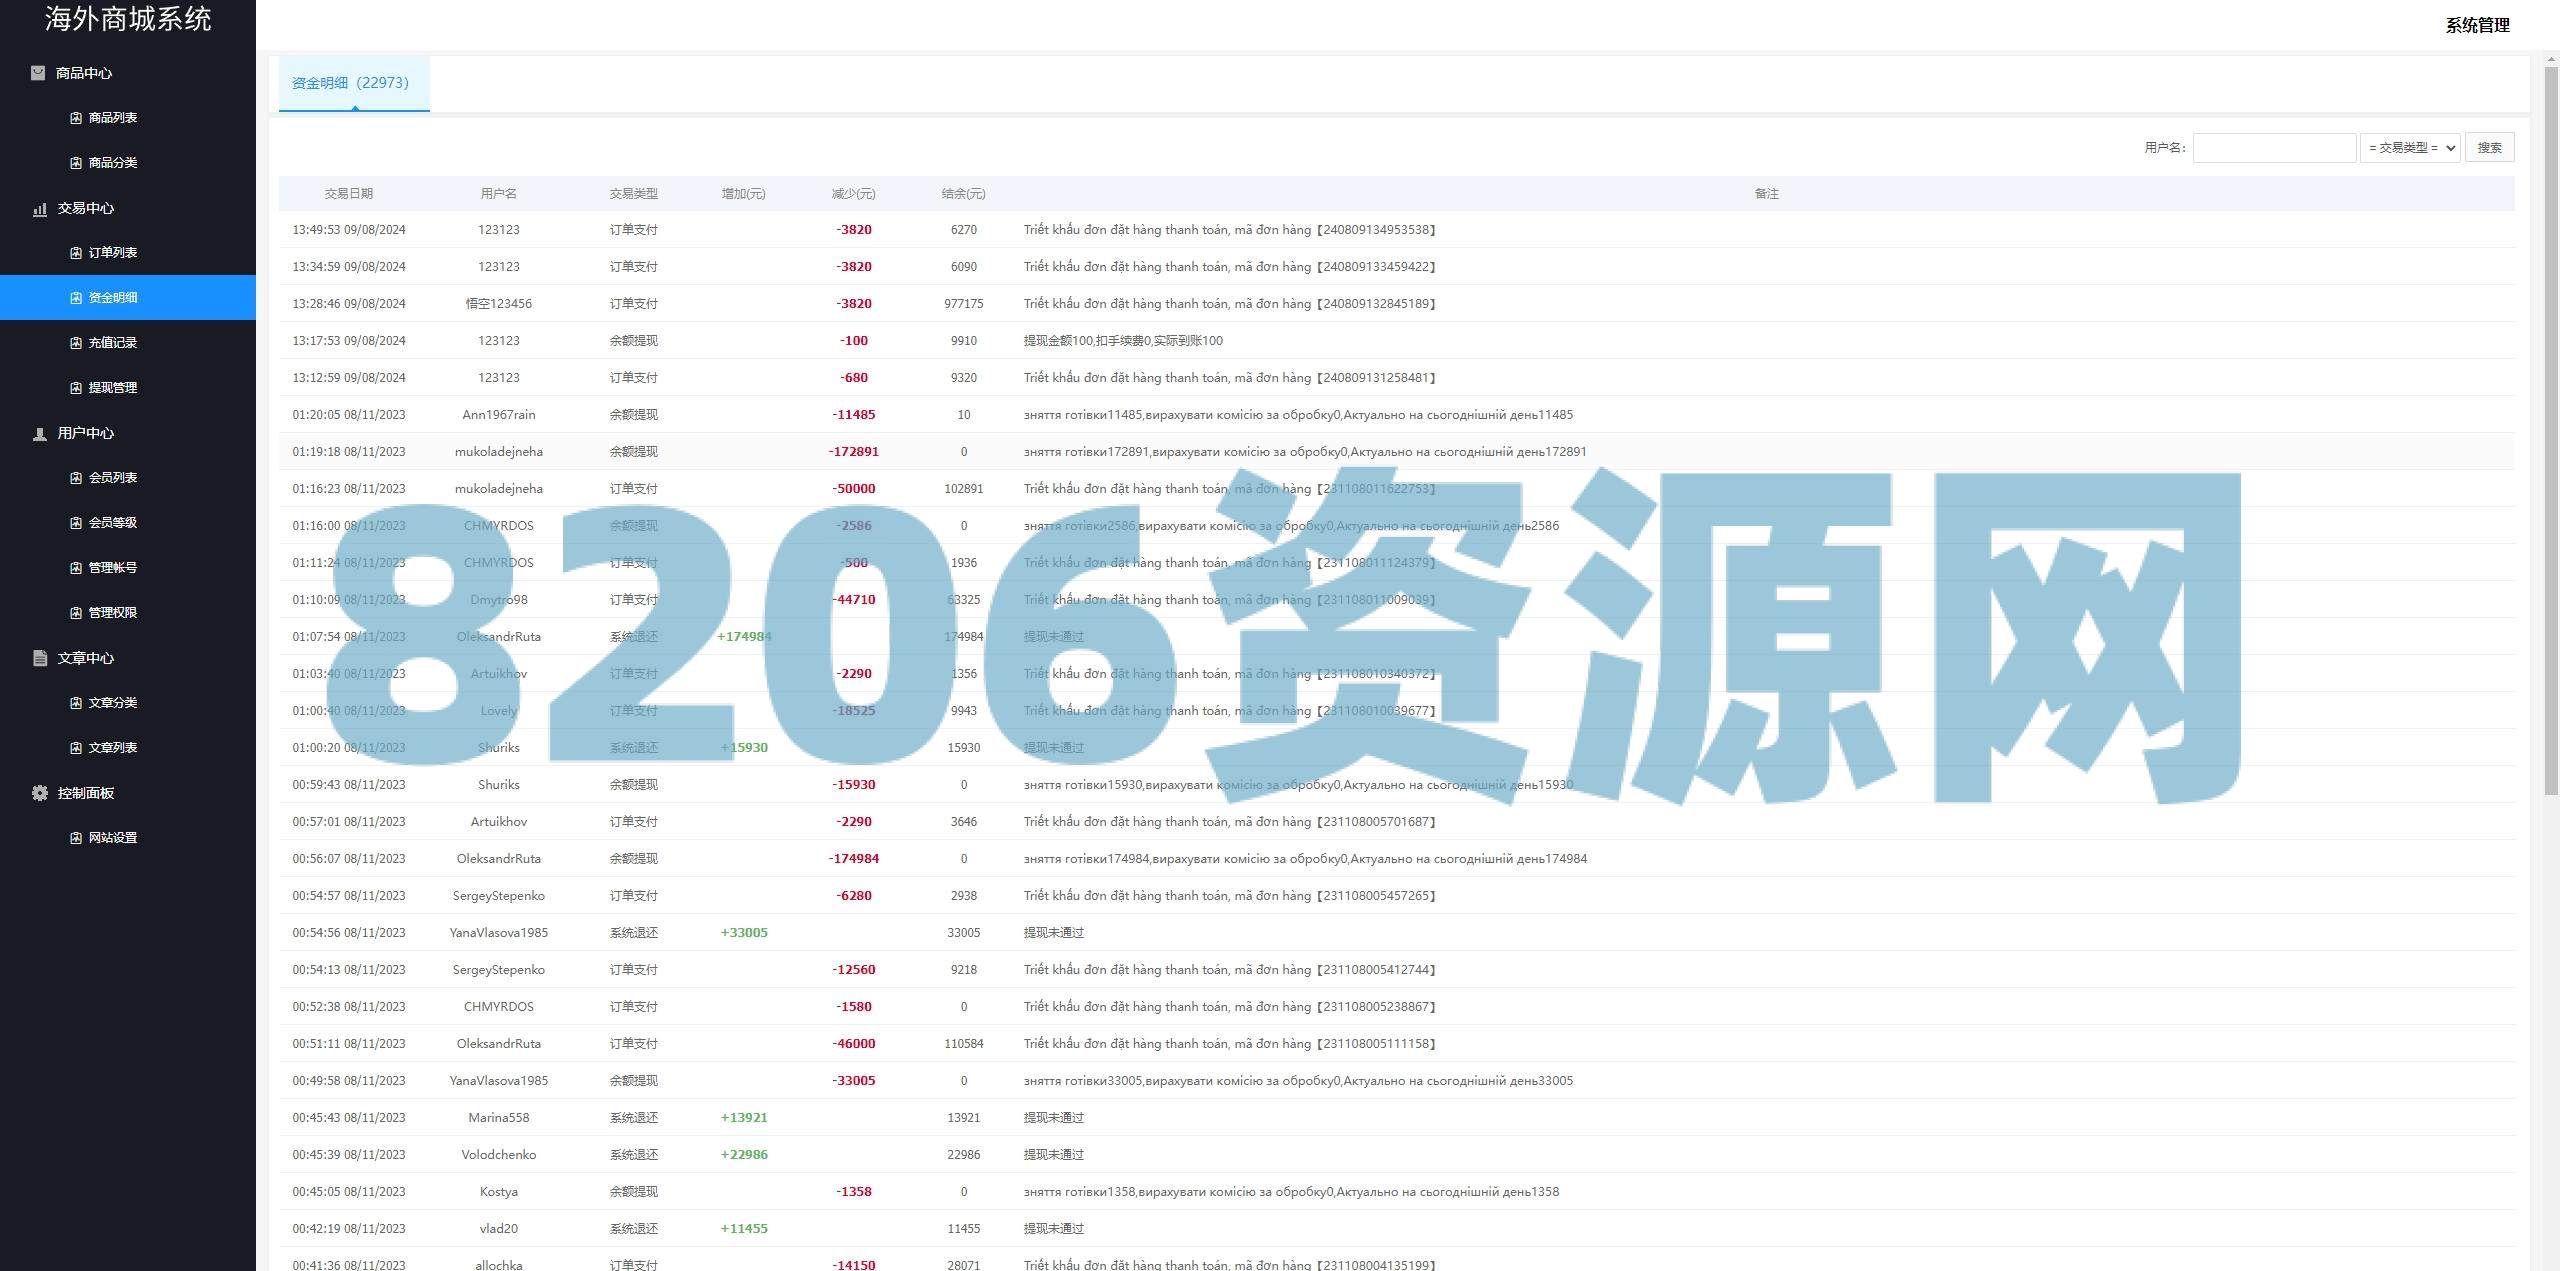This screenshot has width=2560, height=1271.
Task: Open the 交易类型 dropdown filter
Action: point(2409,148)
